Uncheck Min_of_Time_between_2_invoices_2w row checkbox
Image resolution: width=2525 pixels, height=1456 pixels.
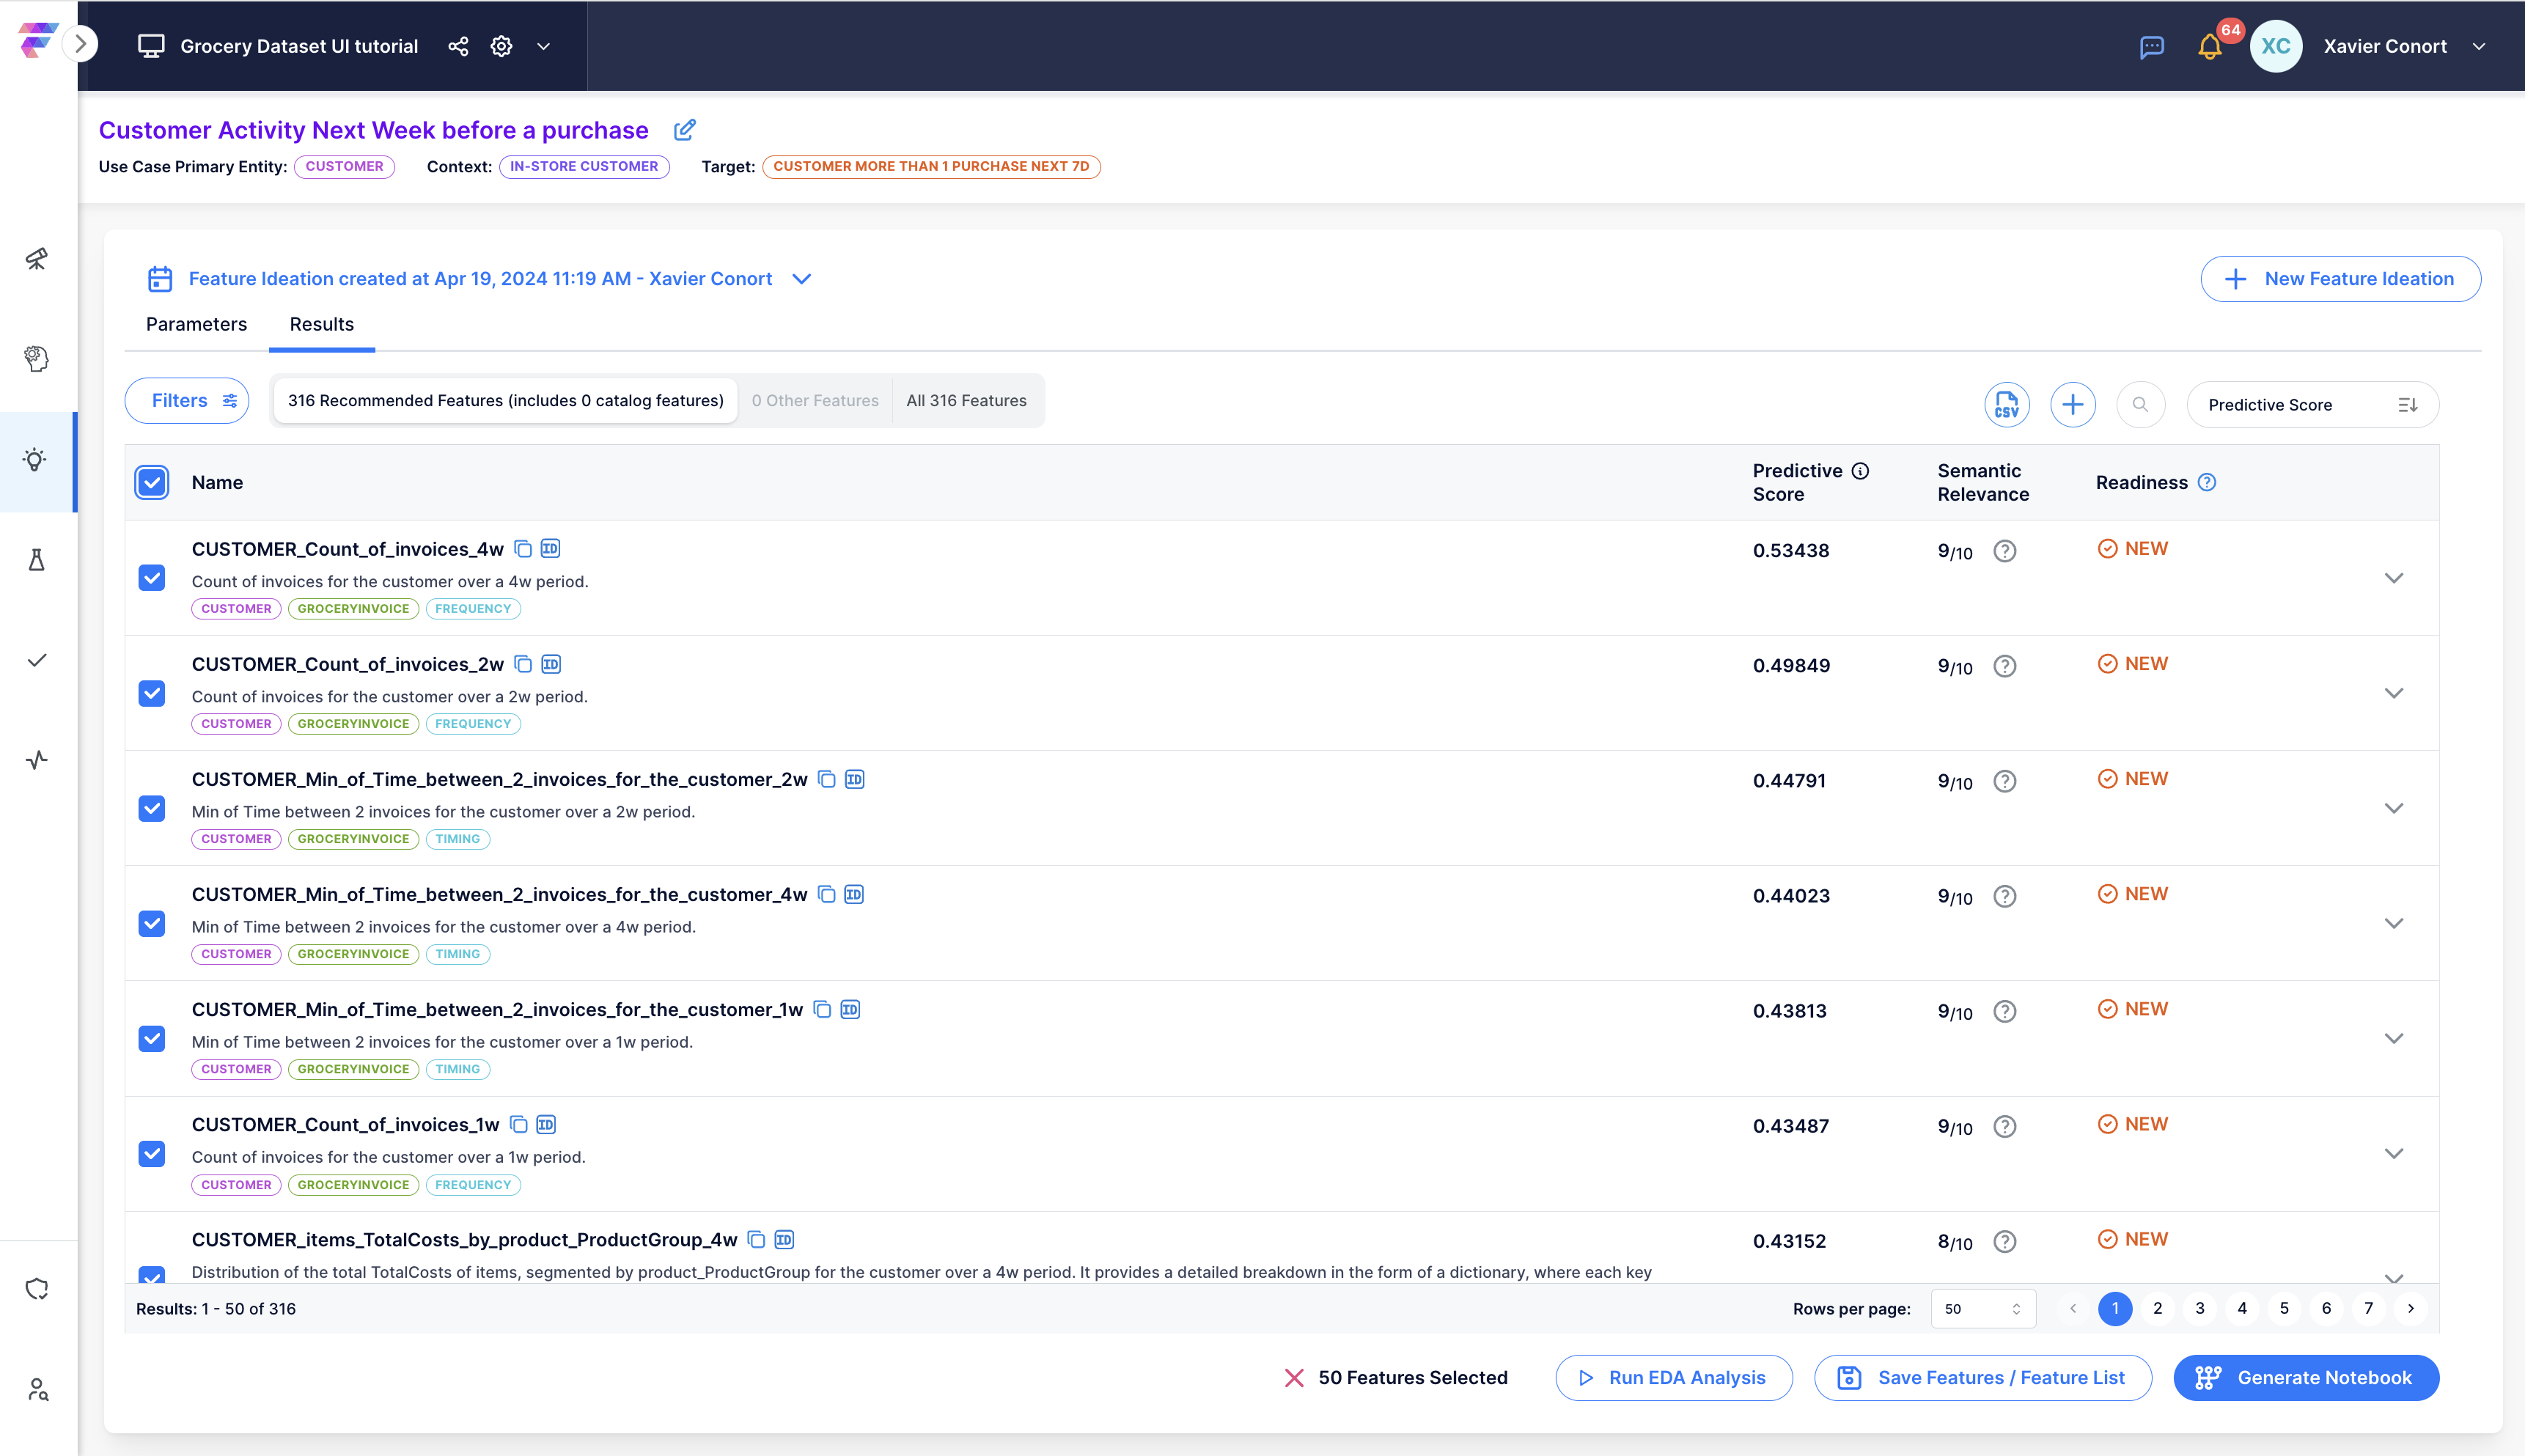click(x=152, y=808)
